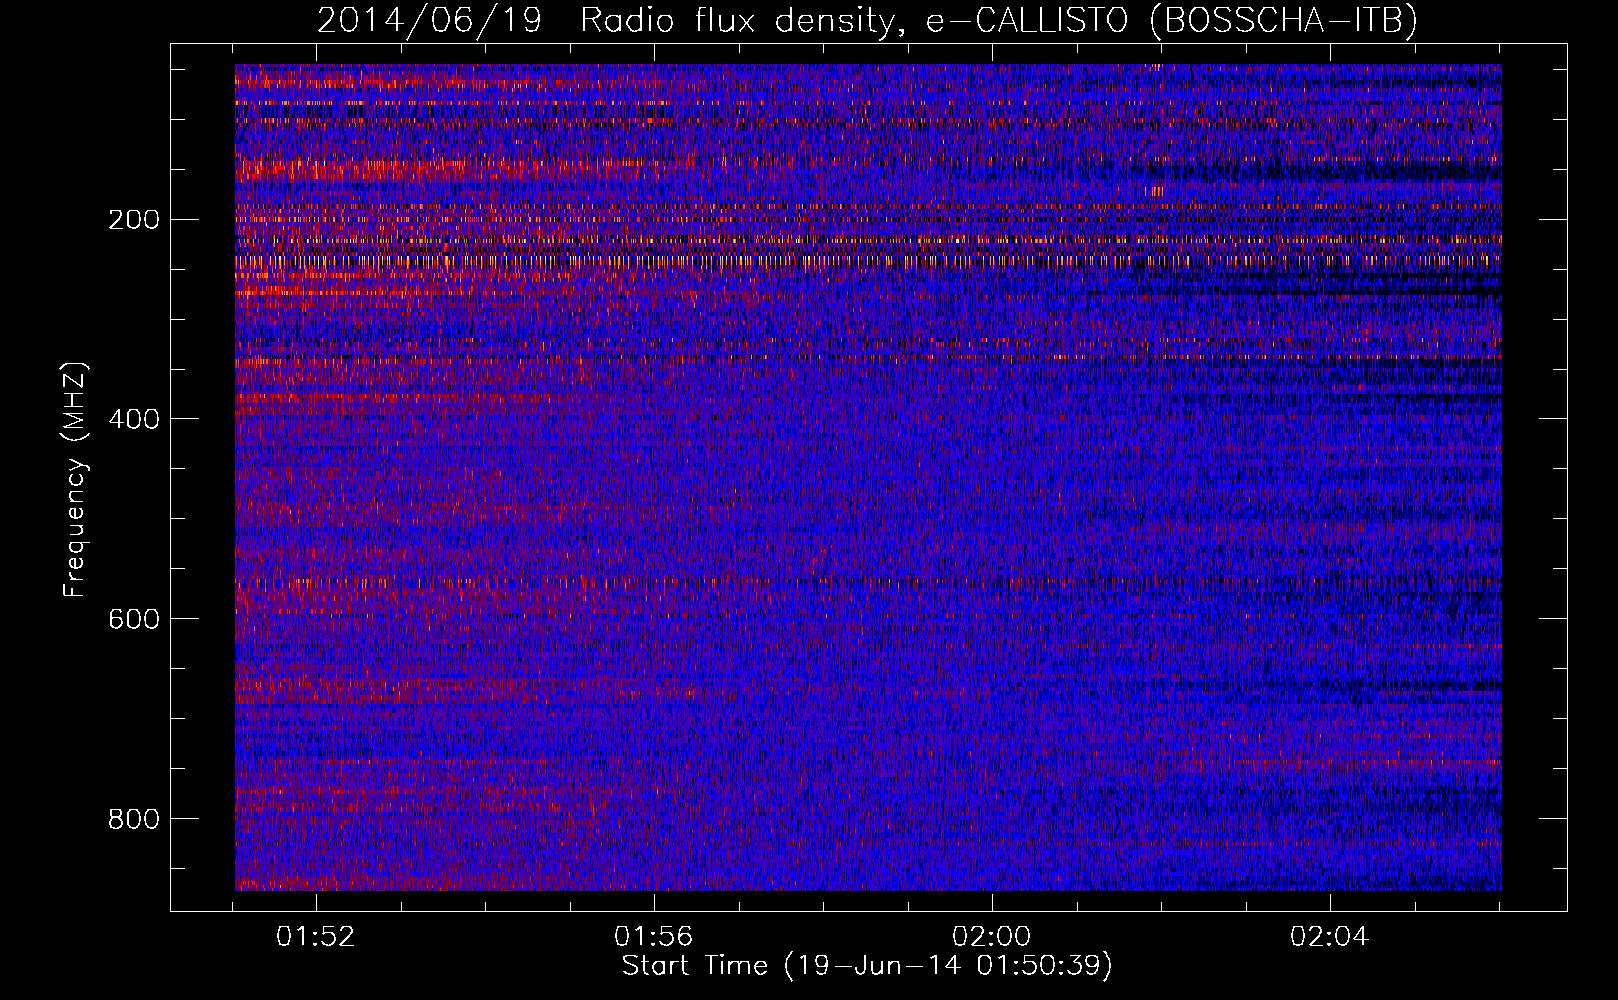Click the 01:56 time tick label
Image resolution: width=1618 pixels, height=1000 pixels.
point(654,937)
